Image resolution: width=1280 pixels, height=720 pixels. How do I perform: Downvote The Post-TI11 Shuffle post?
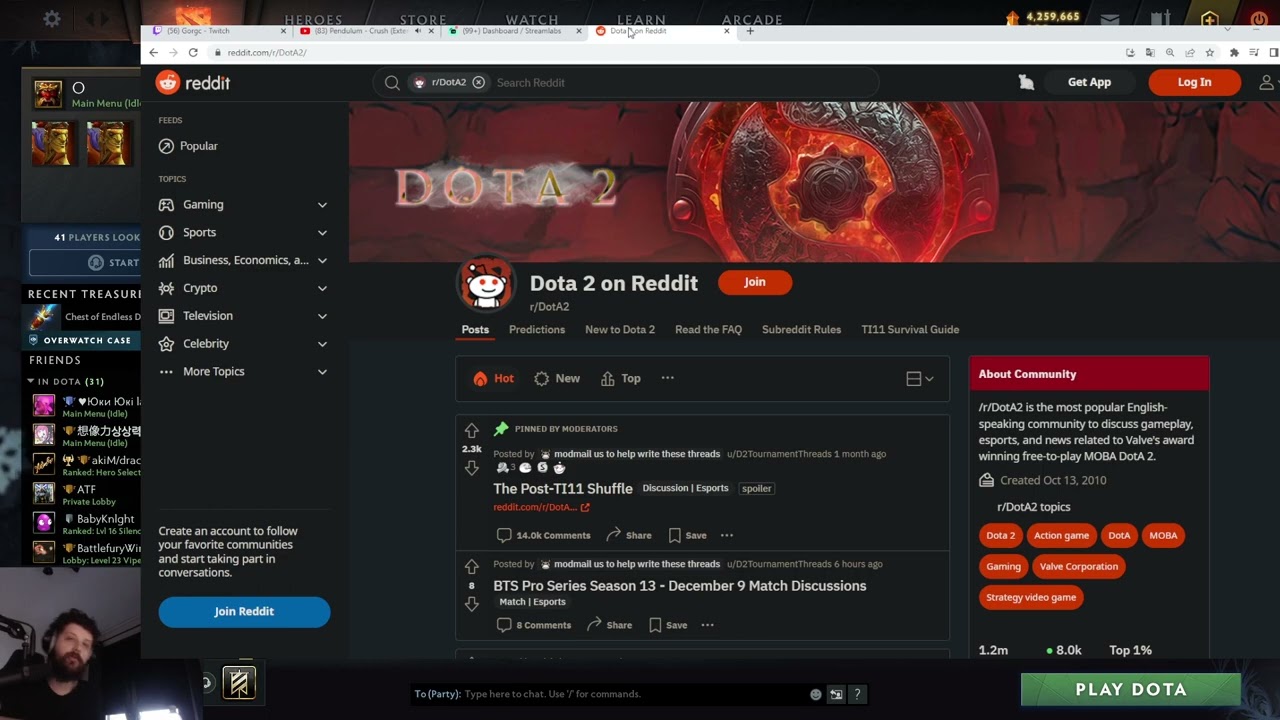click(x=471, y=467)
